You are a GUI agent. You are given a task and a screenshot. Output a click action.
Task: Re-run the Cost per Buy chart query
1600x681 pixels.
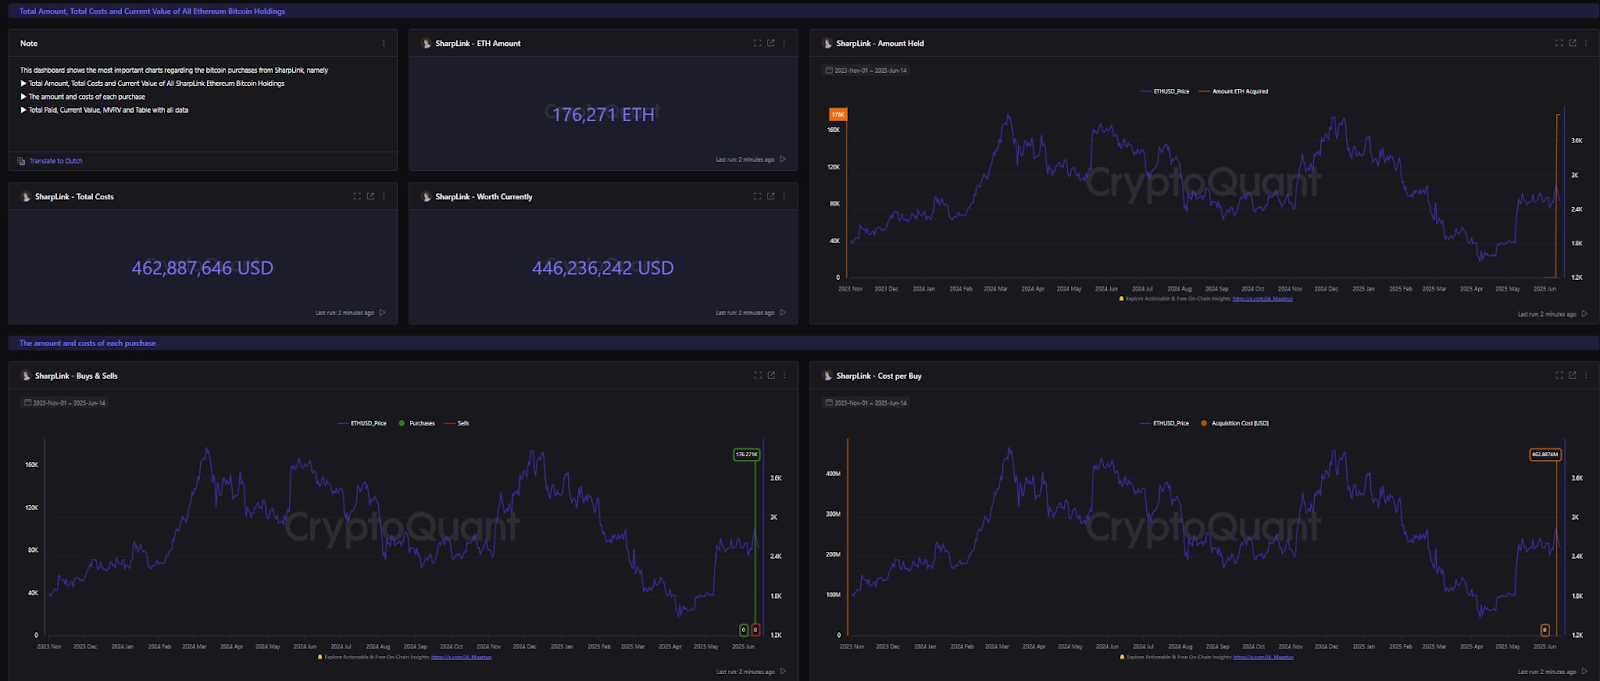[1585, 671]
